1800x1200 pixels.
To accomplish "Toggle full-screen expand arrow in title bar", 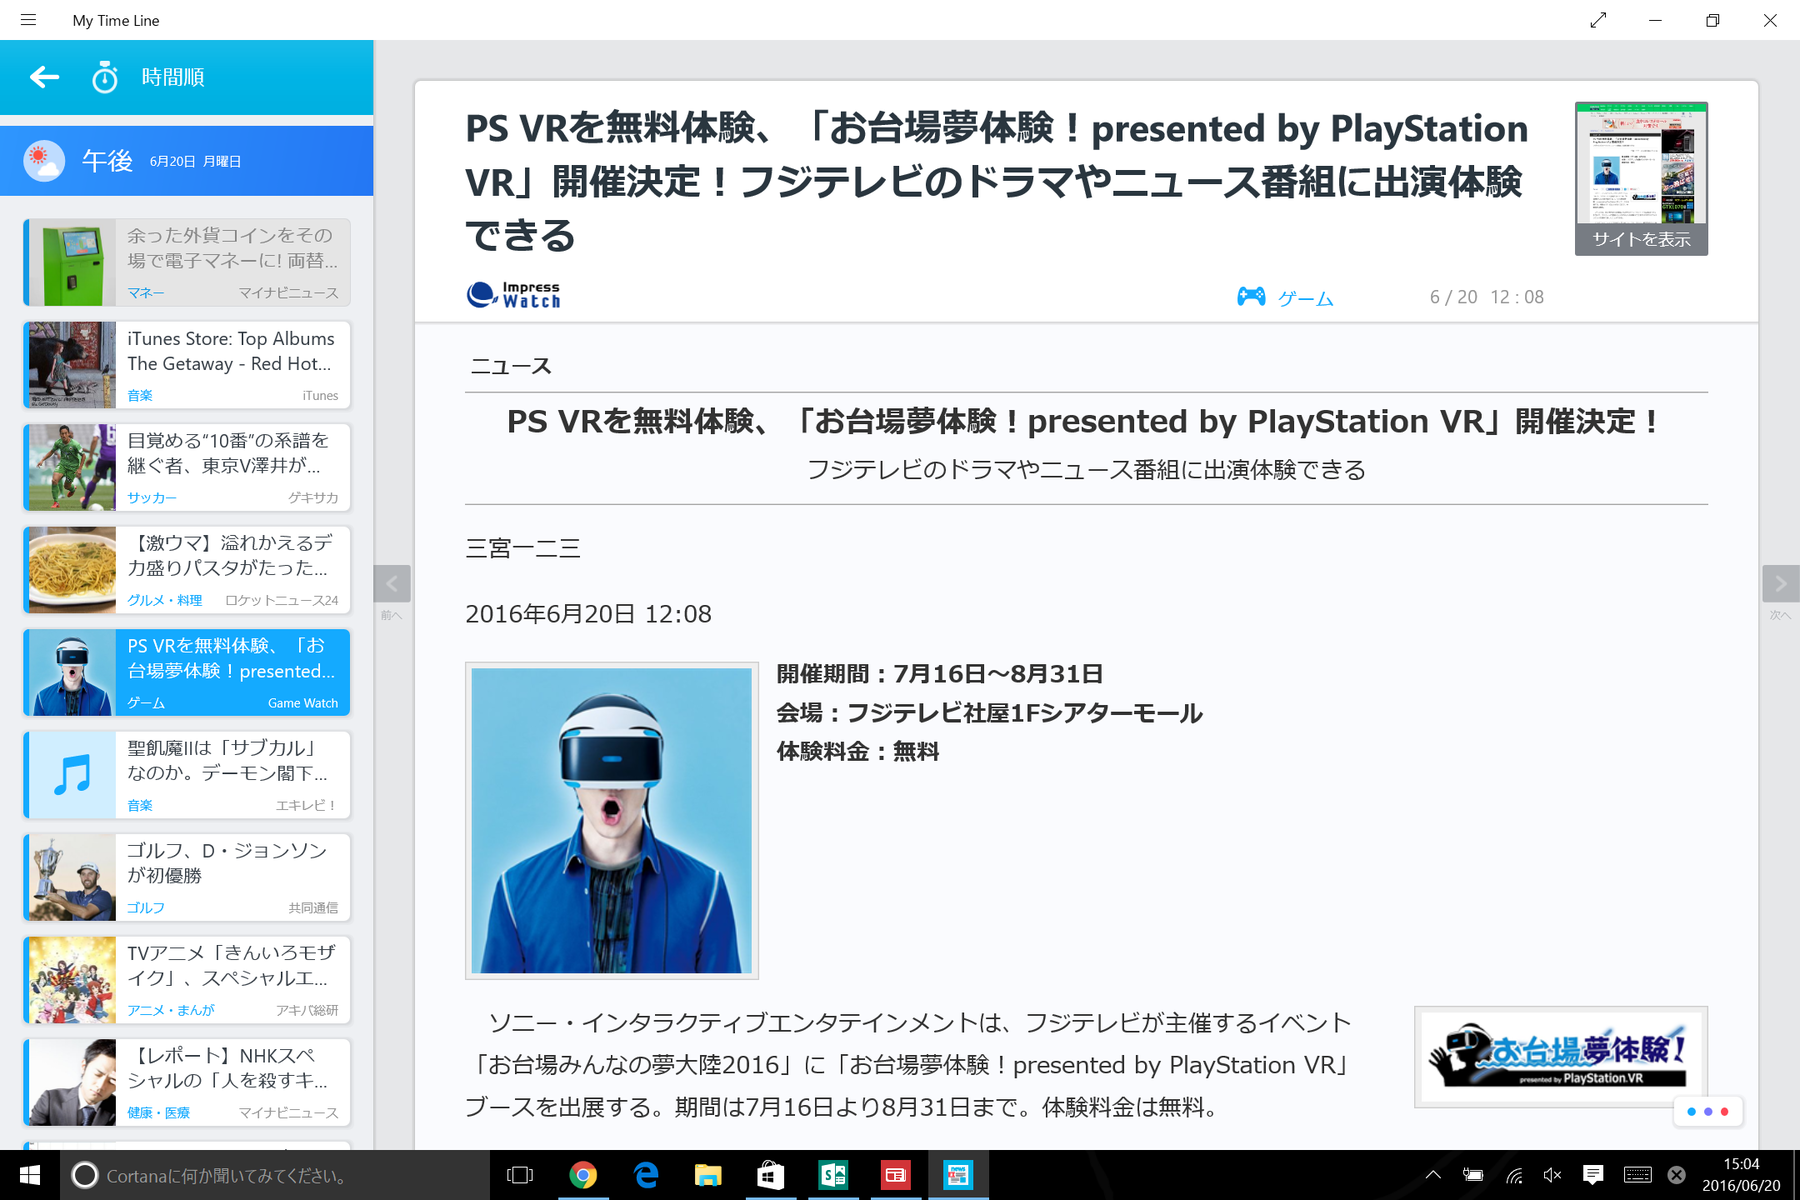I will point(1598,20).
